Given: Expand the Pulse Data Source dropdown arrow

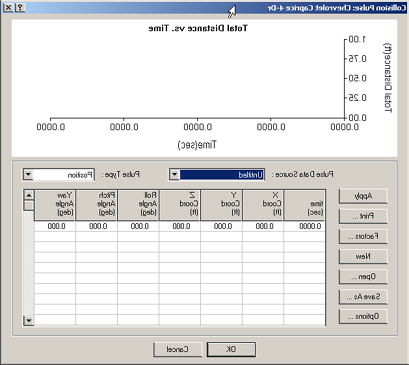Looking at the screenshot, I should pos(174,175).
